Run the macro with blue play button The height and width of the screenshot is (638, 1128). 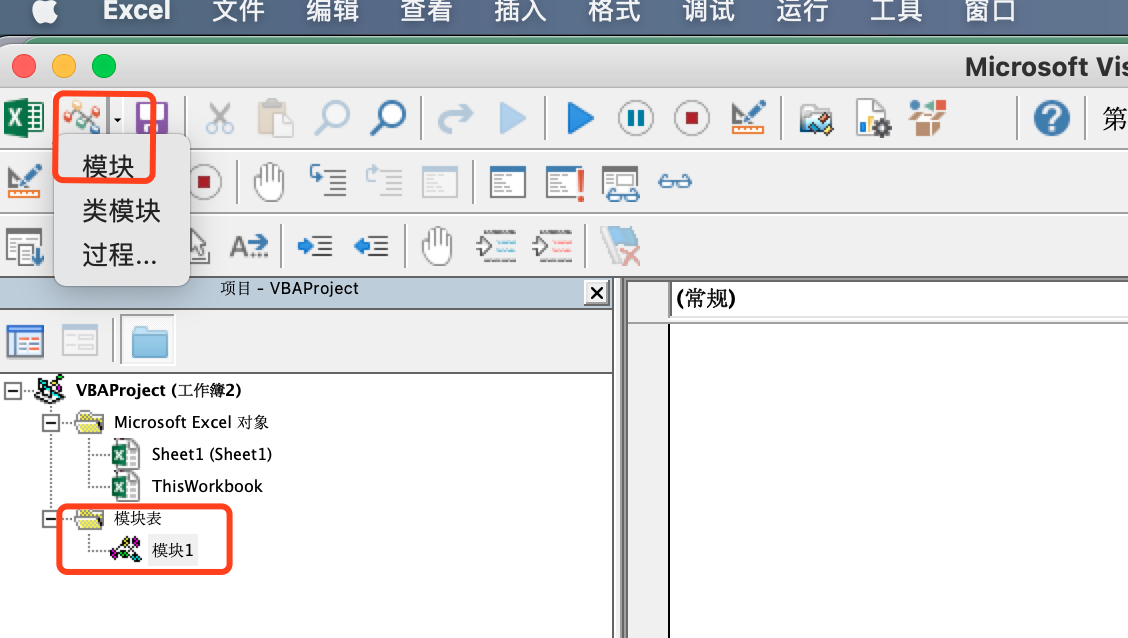click(579, 118)
